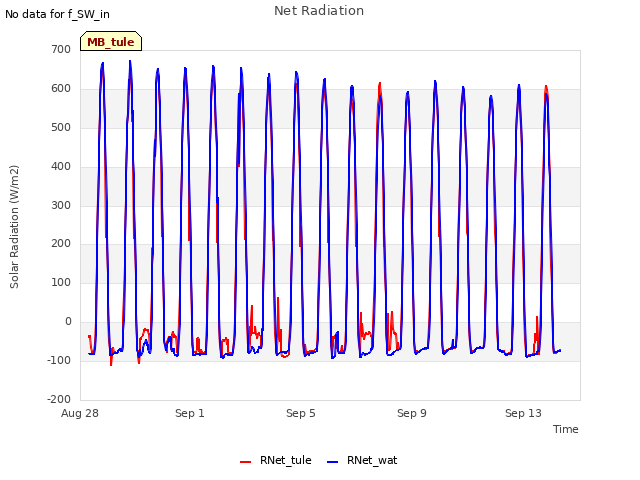This screenshot has width=640, height=480.
Task: Click the -200 y-axis tick label
Action: [x=59, y=399]
